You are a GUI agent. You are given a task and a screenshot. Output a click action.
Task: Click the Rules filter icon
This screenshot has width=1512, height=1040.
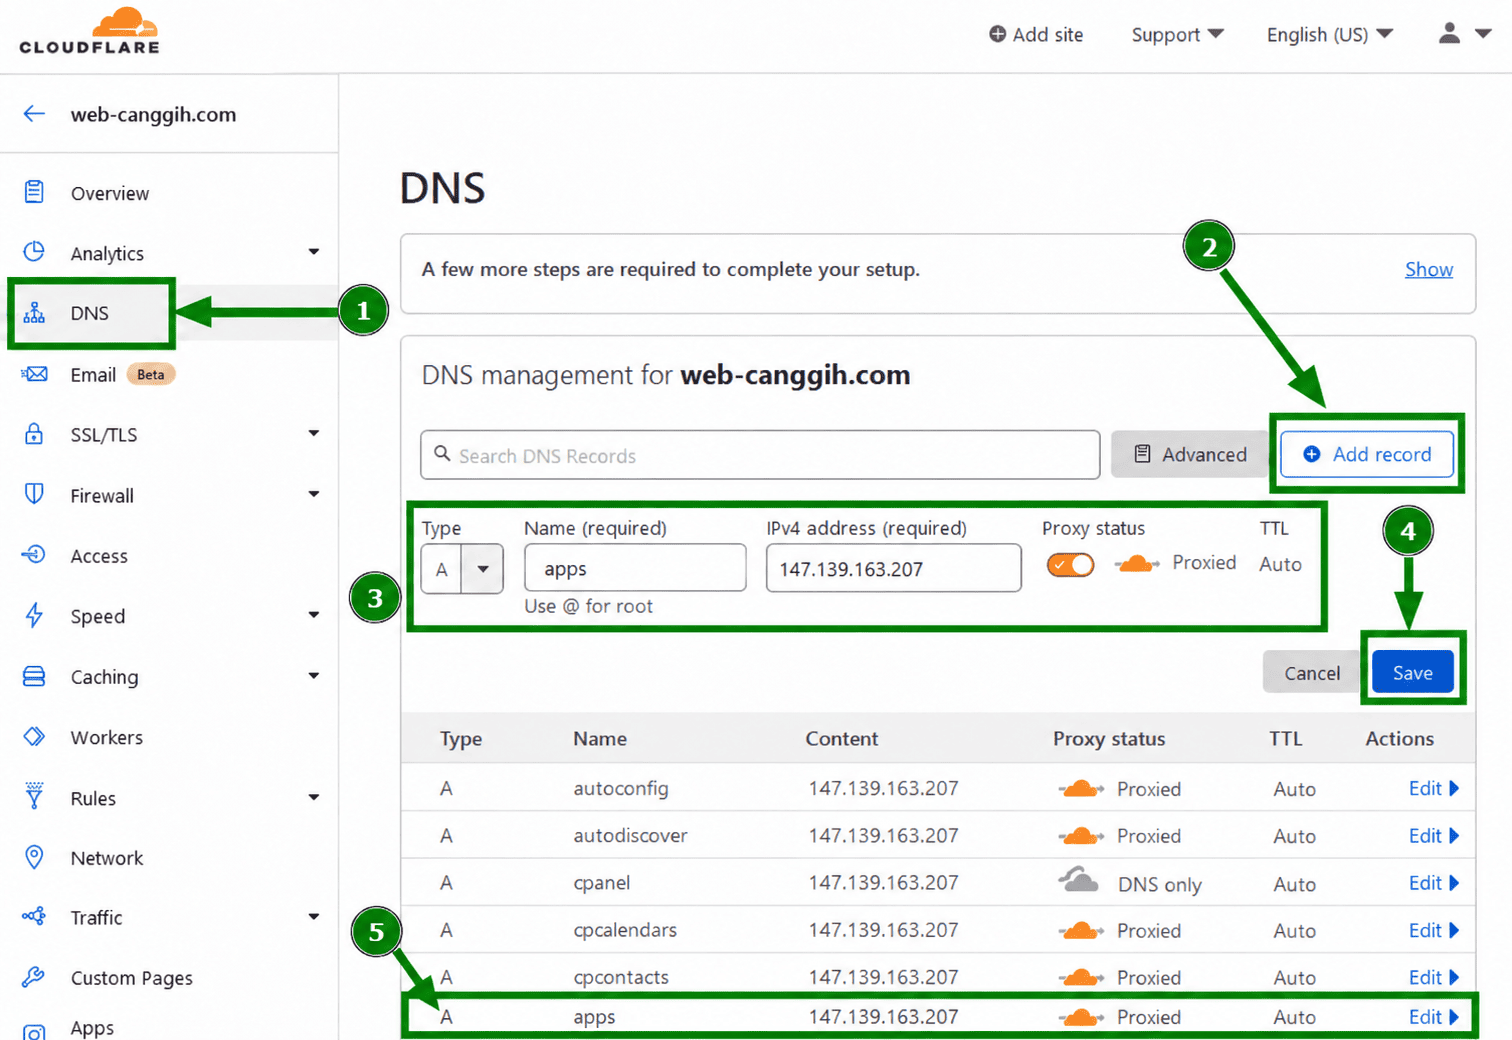point(34,797)
